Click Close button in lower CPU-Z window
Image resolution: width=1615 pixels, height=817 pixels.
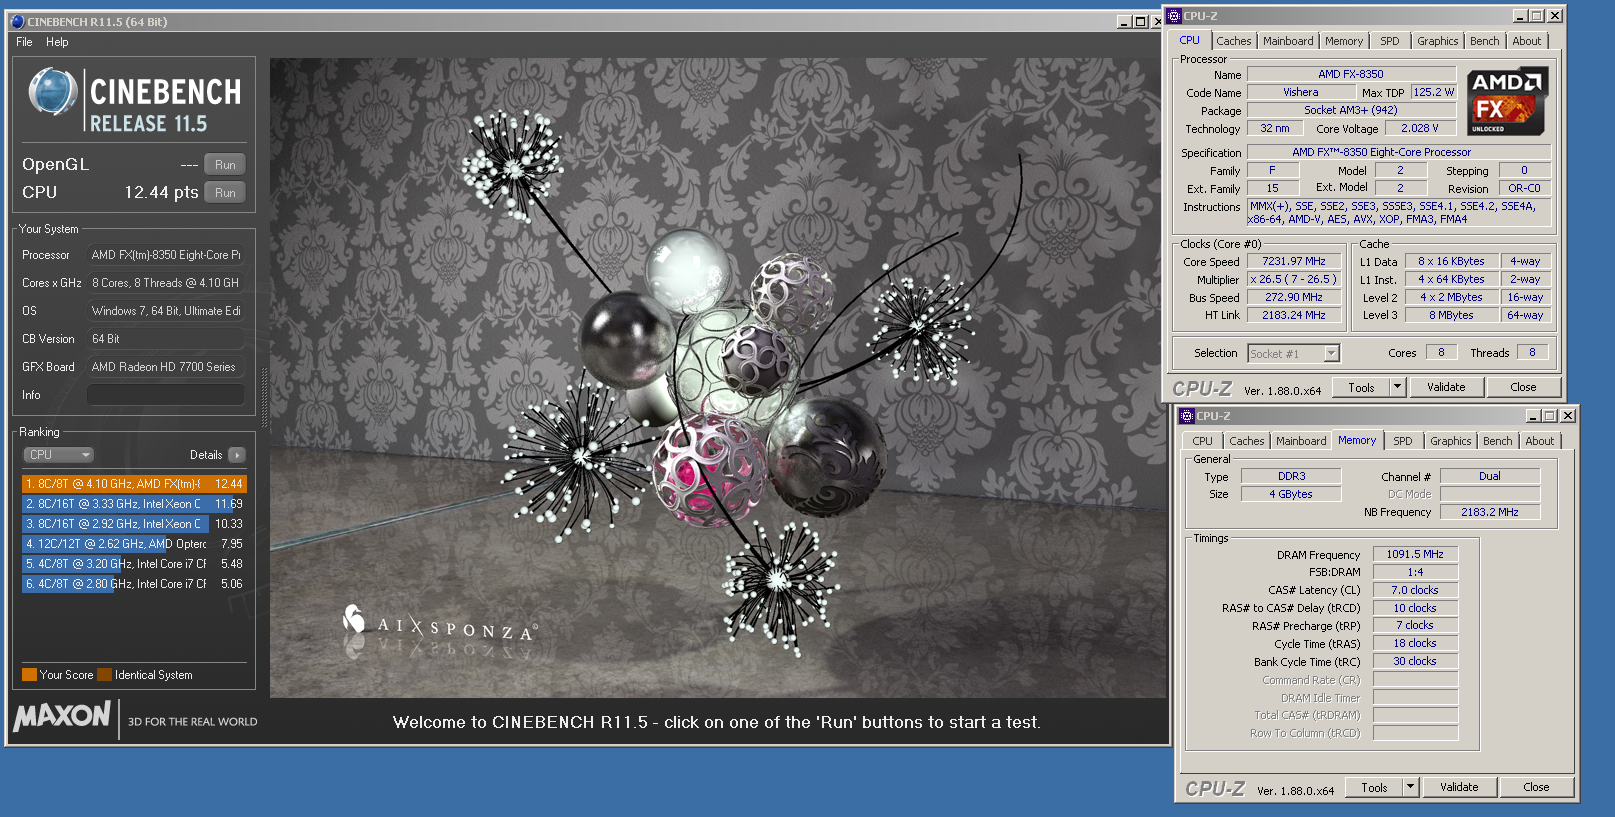[1536, 787]
